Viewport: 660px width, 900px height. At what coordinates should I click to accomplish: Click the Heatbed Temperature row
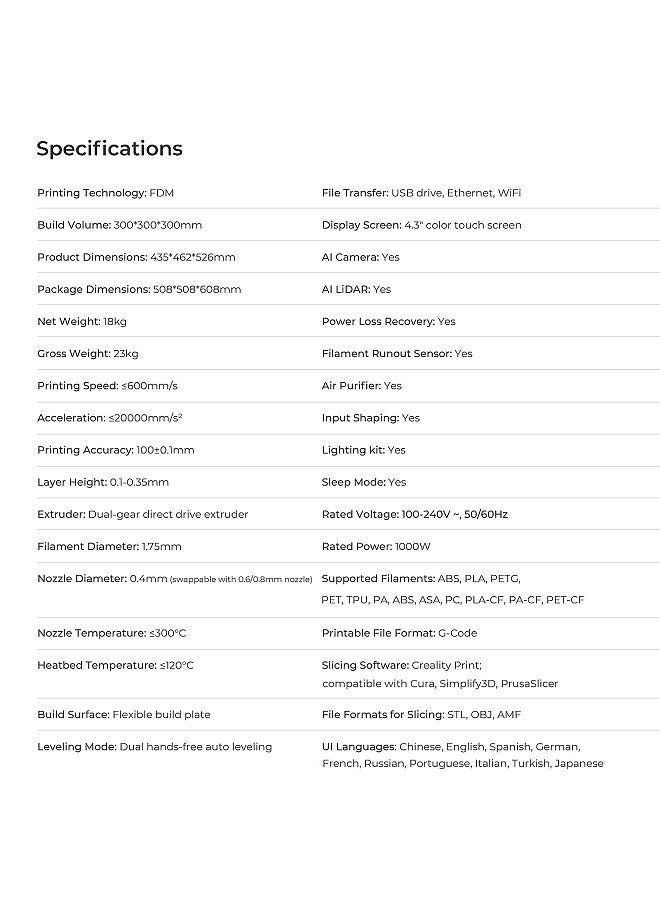pos(115,665)
